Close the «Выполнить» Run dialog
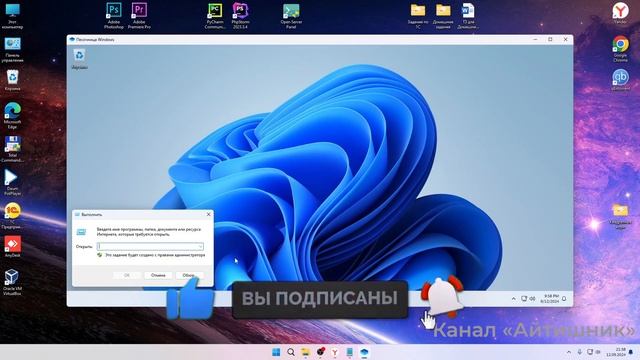The image size is (640, 360). pos(209,214)
